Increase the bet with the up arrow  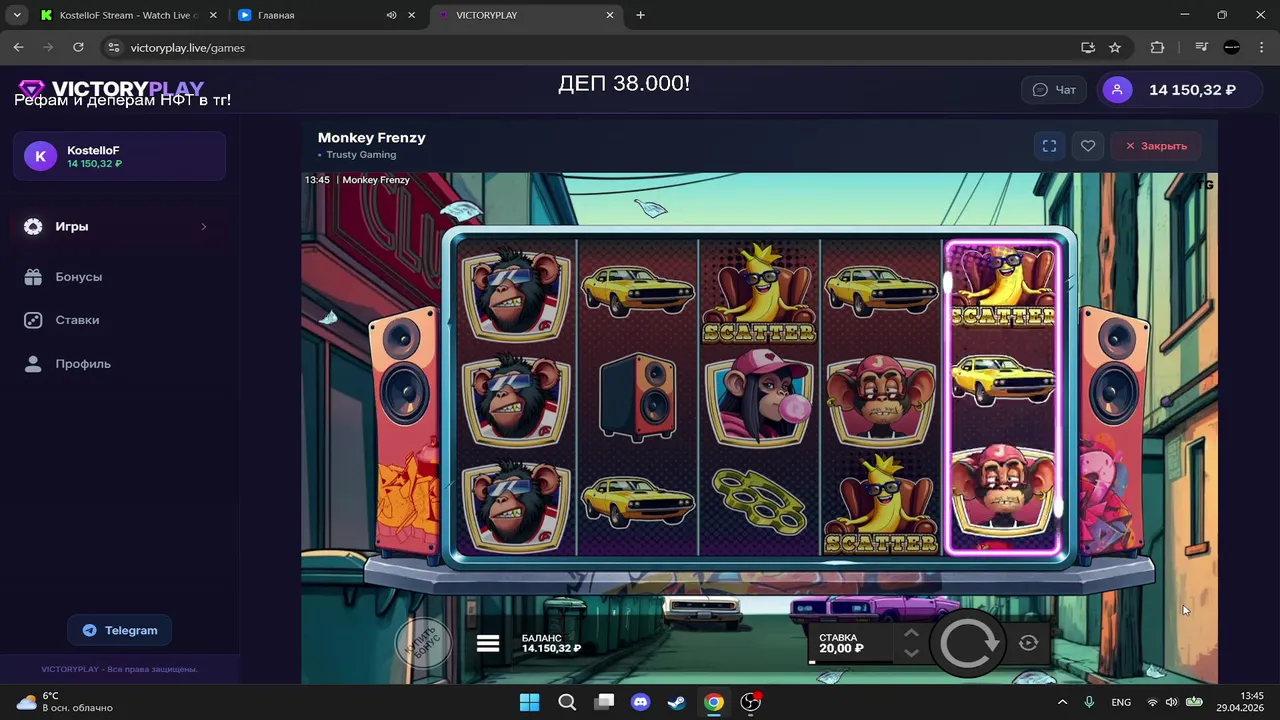tap(911, 633)
